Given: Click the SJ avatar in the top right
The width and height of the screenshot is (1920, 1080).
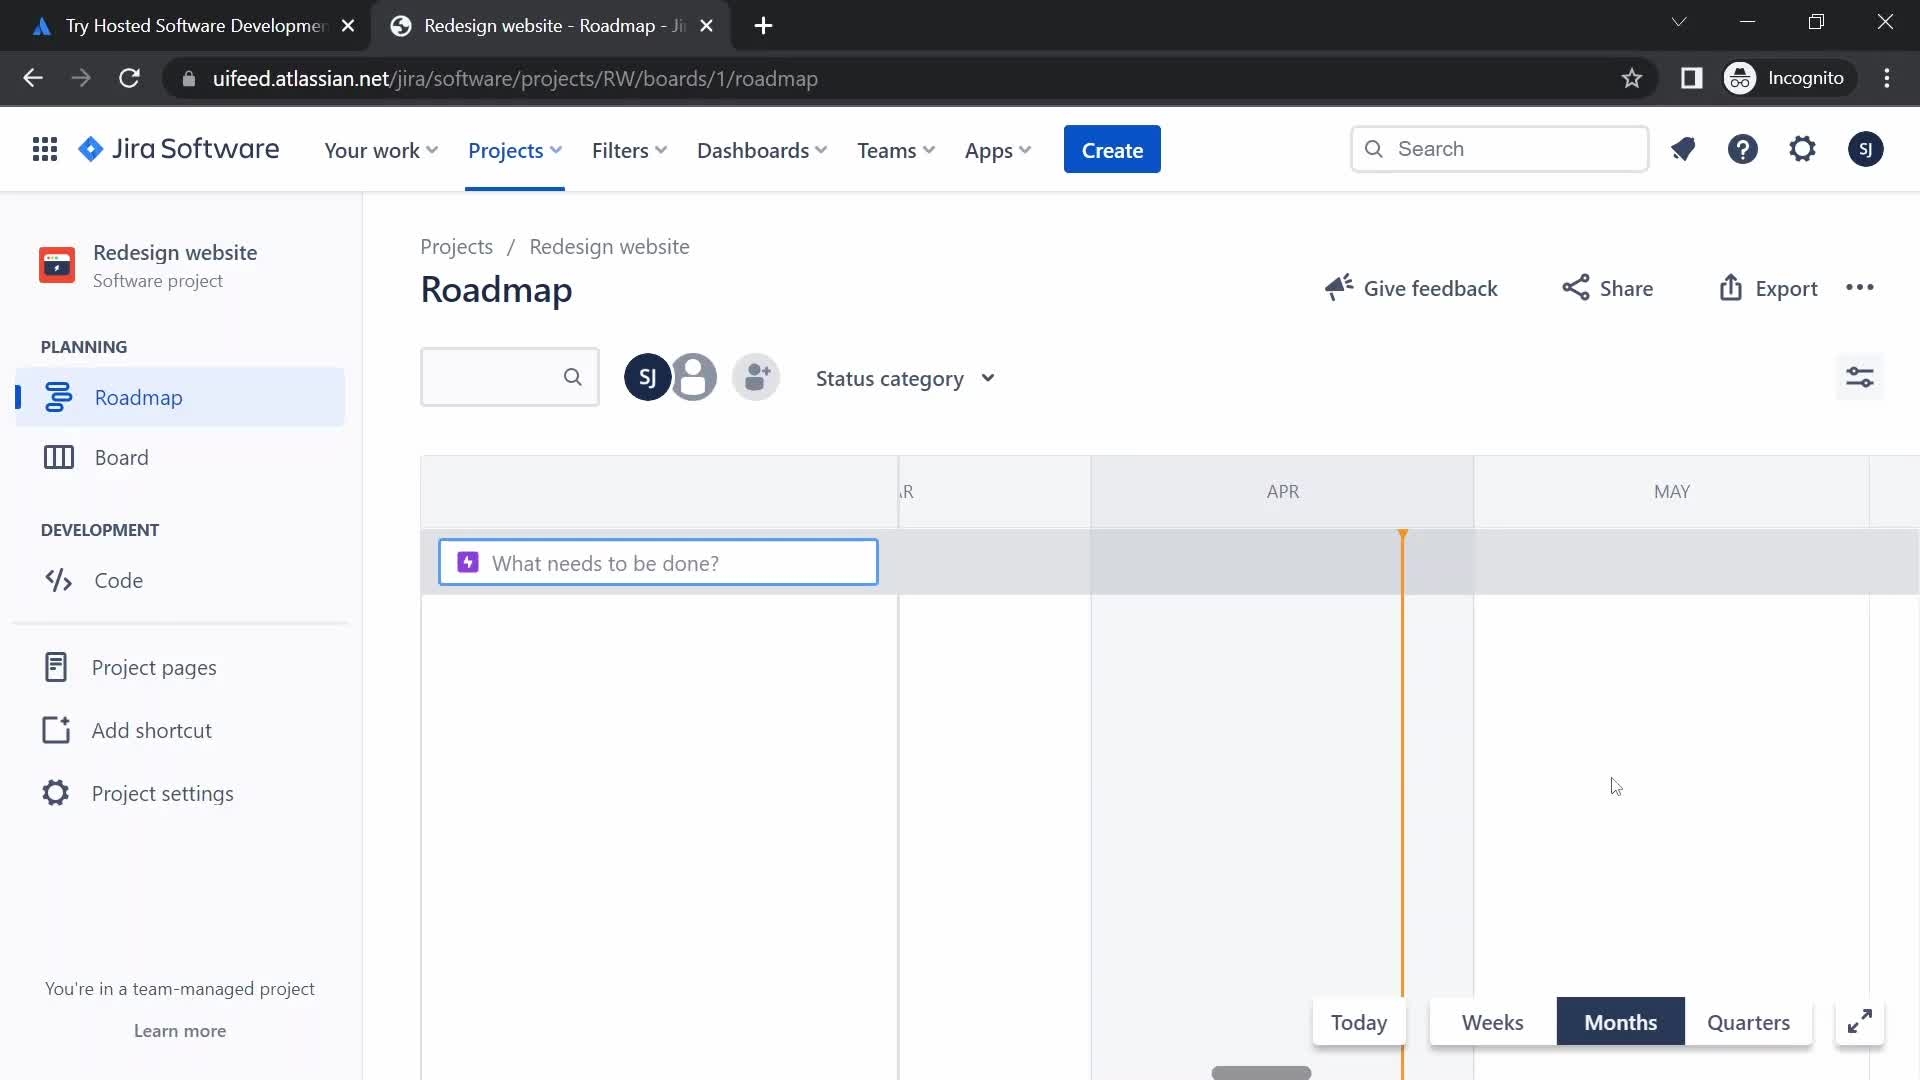Looking at the screenshot, I should click(1866, 149).
